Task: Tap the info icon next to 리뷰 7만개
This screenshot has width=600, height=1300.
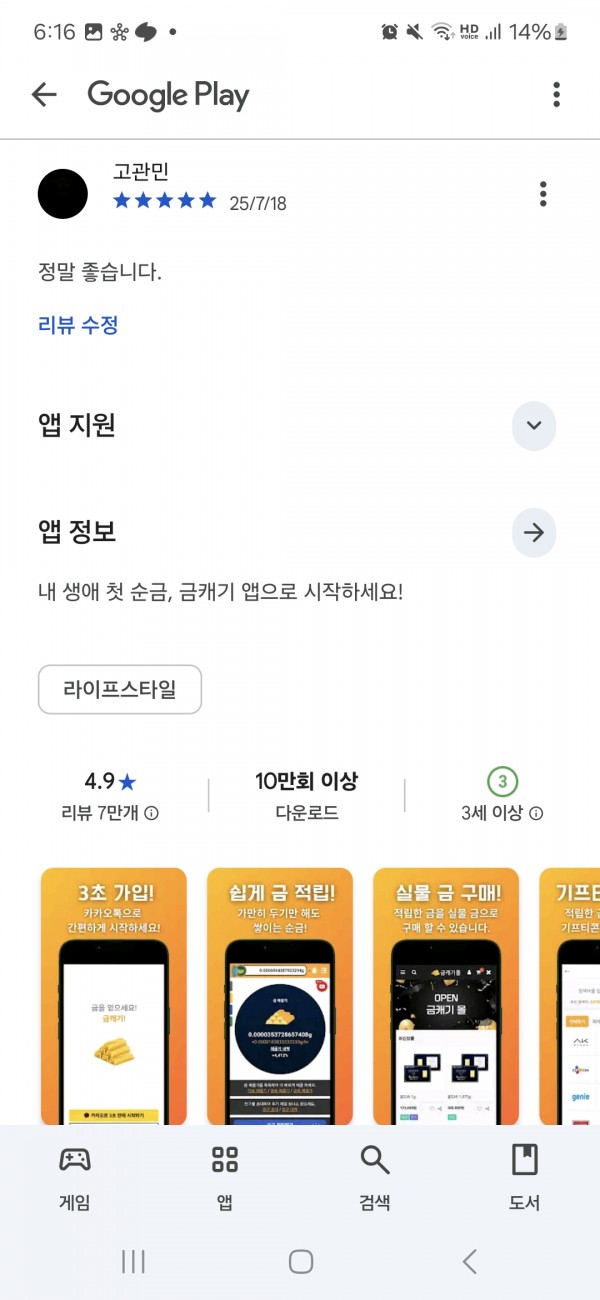Action: (x=152, y=813)
